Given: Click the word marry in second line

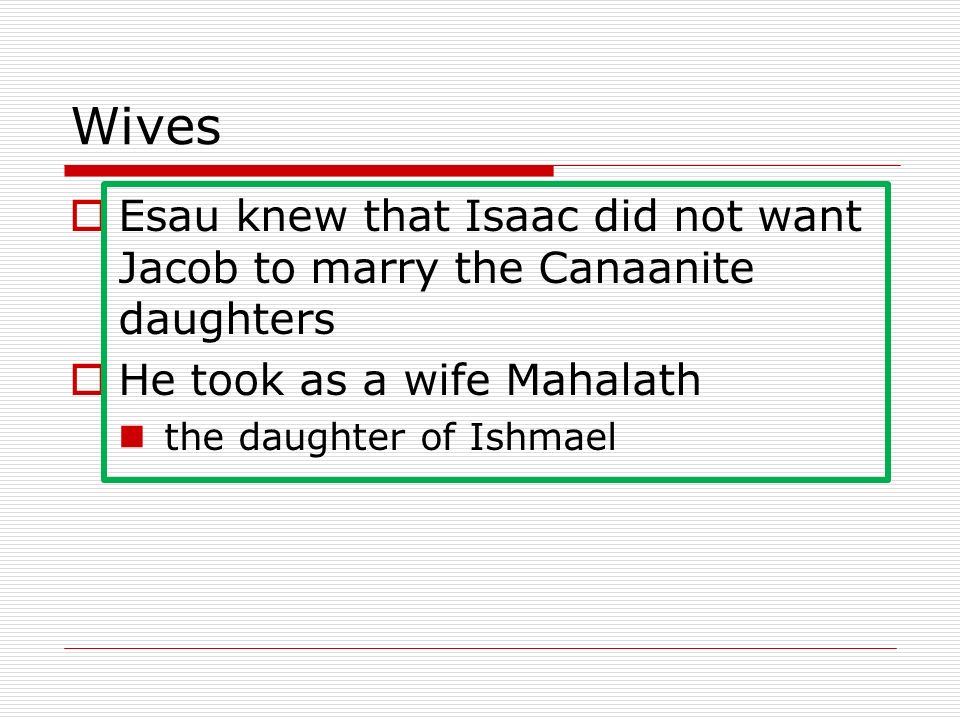Looking at the screenshot, I should 375,271.
